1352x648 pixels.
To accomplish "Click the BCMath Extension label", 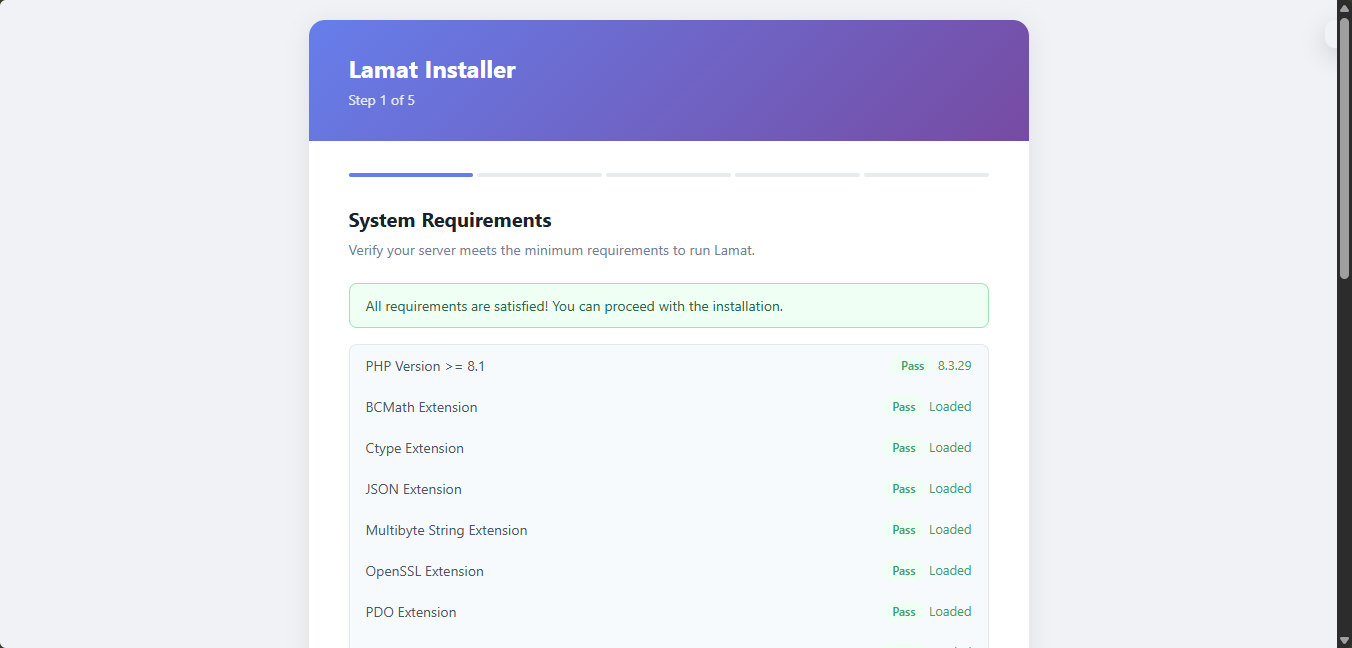I will pyautogui.click(x=421, y=407).
